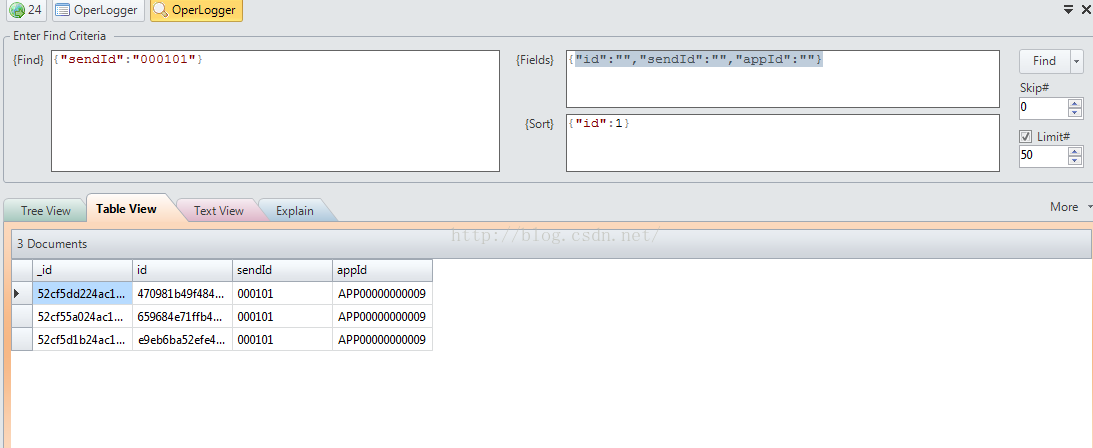Select cell 659684e71ffb4...

point(183,316)
